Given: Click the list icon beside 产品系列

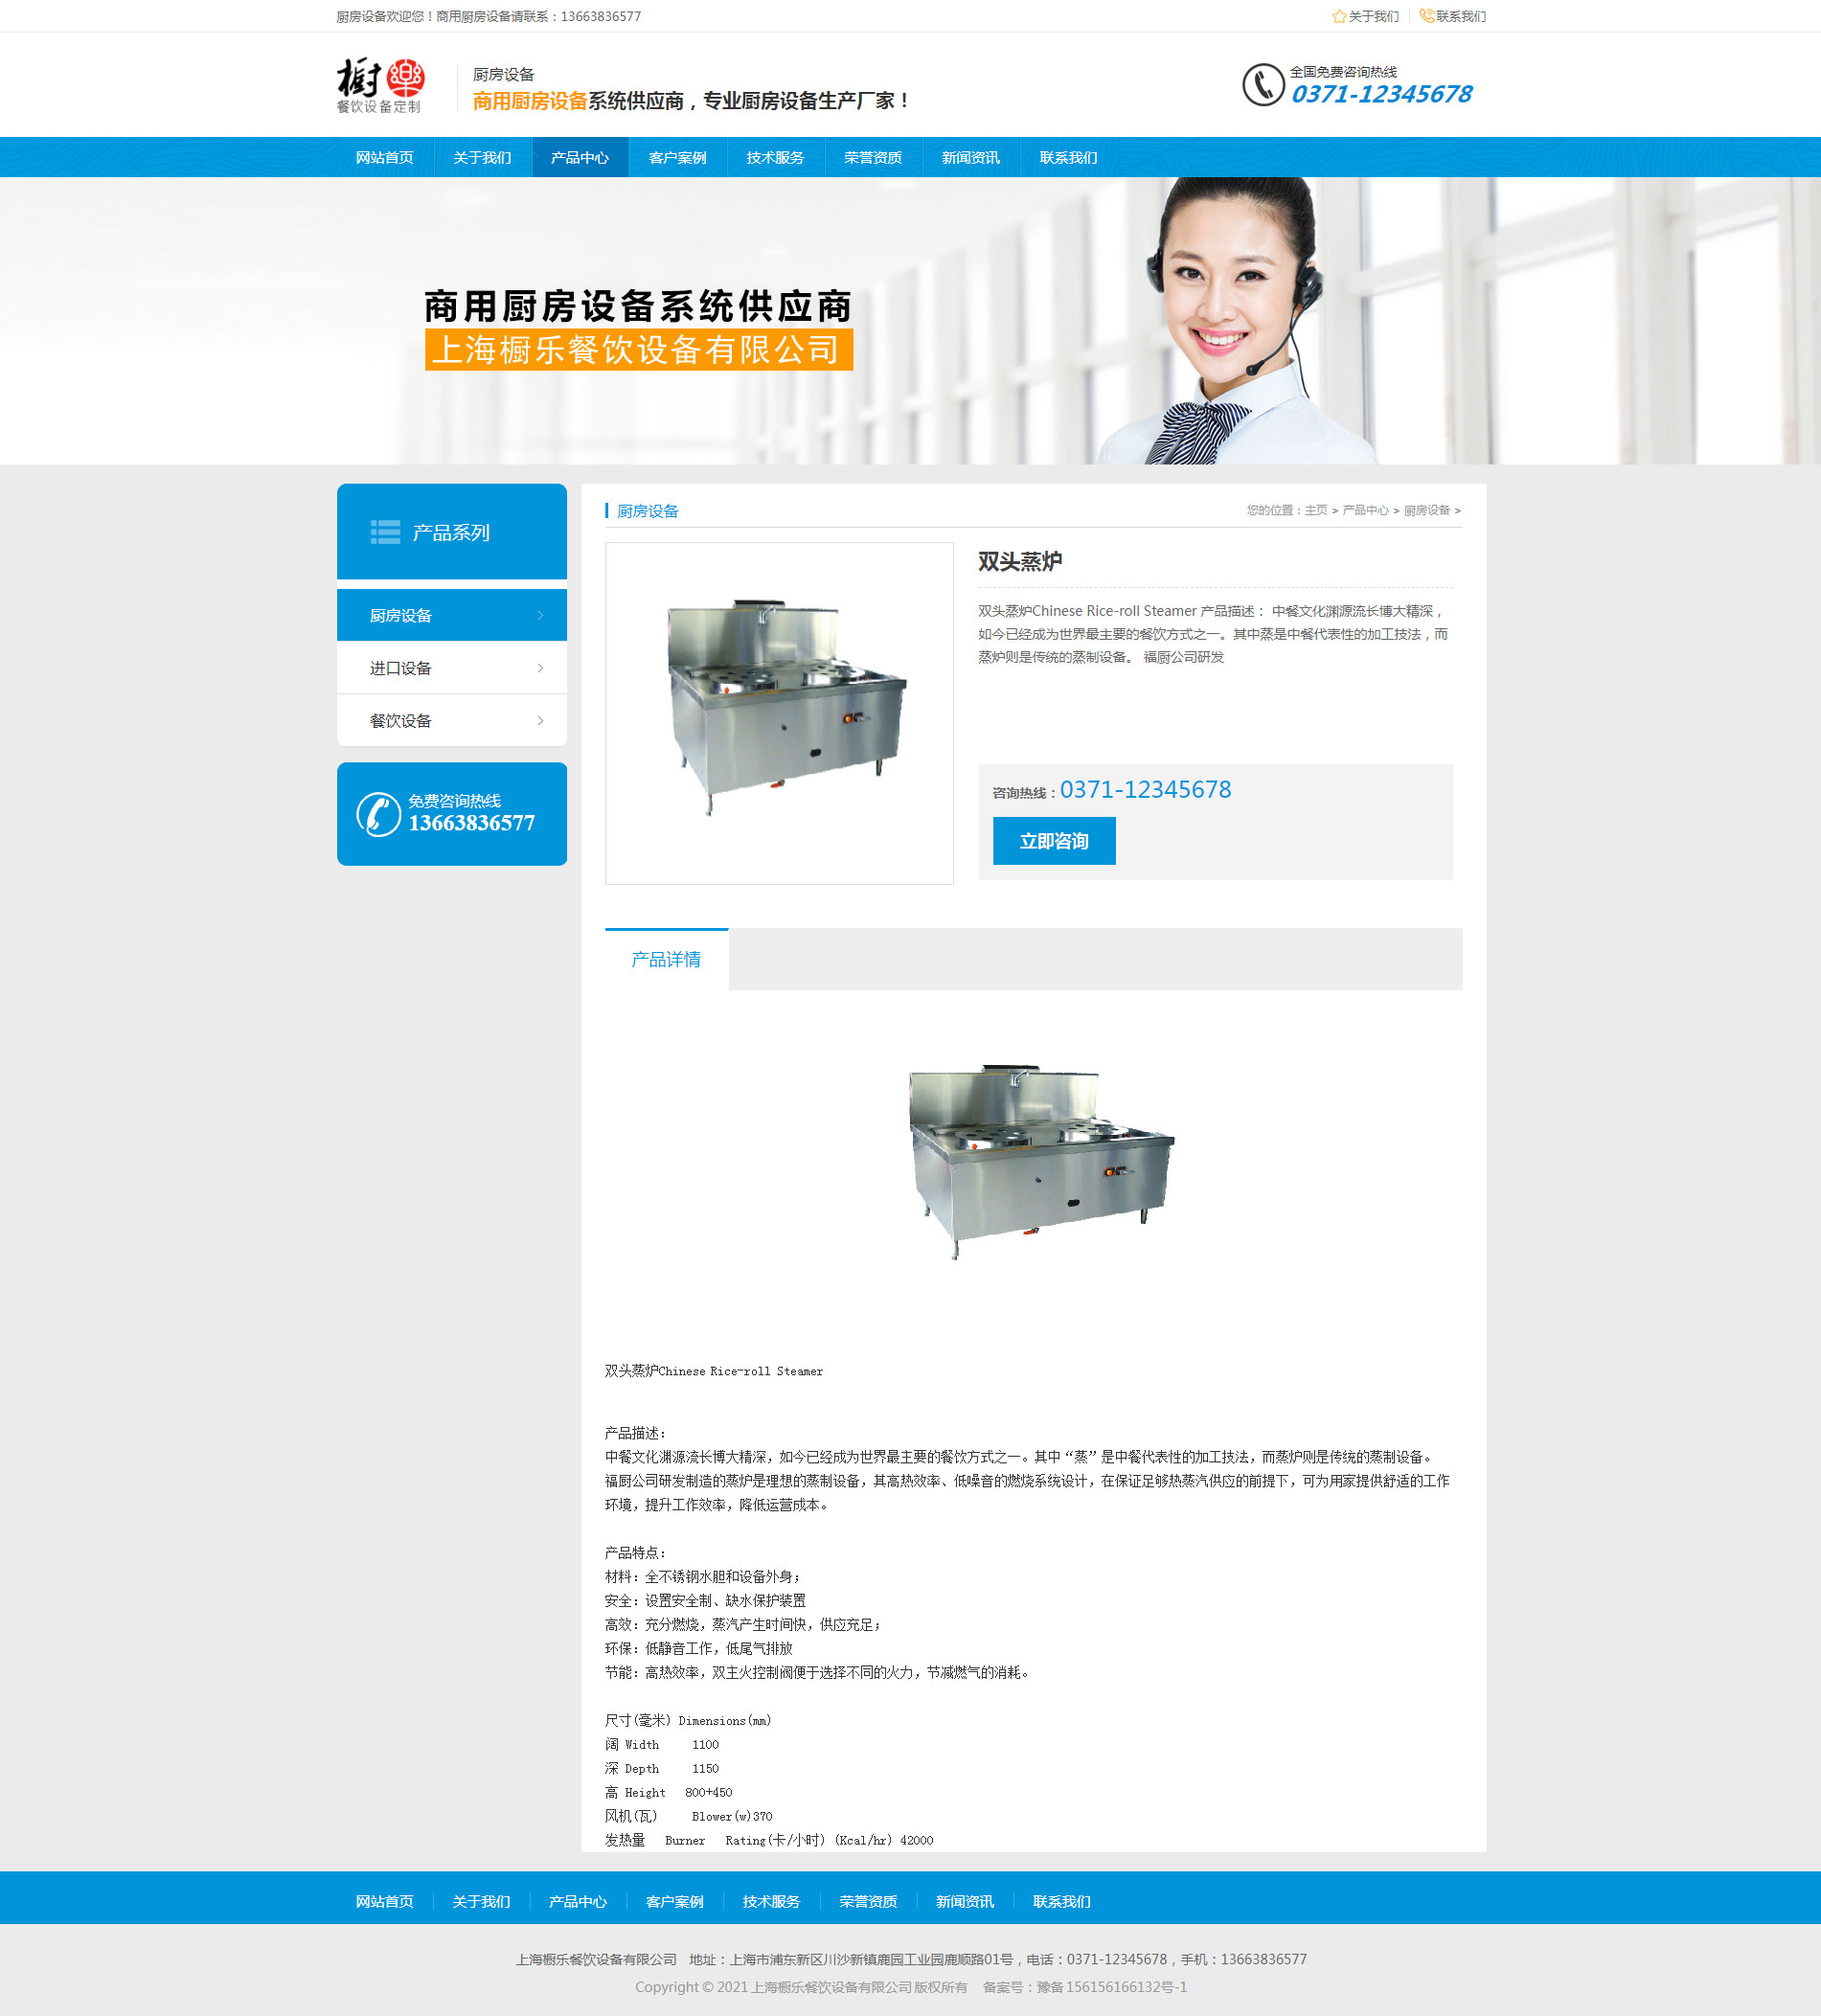Looking at the screenshot, I should [385, 532].
